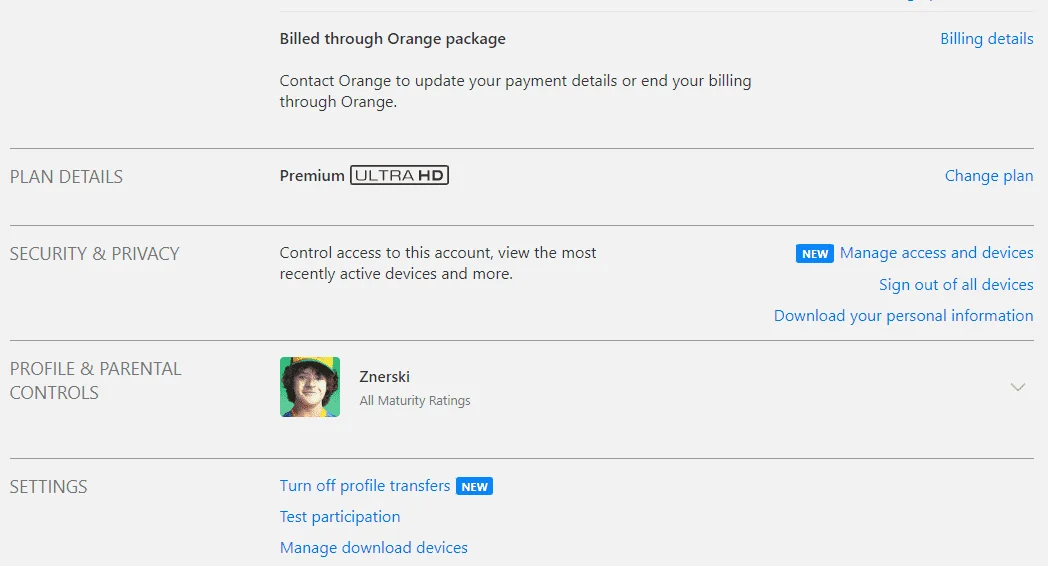This screenshot has height=566, width=1048.
Task: Click the Premium plan name text
Action: pos(311,176)
